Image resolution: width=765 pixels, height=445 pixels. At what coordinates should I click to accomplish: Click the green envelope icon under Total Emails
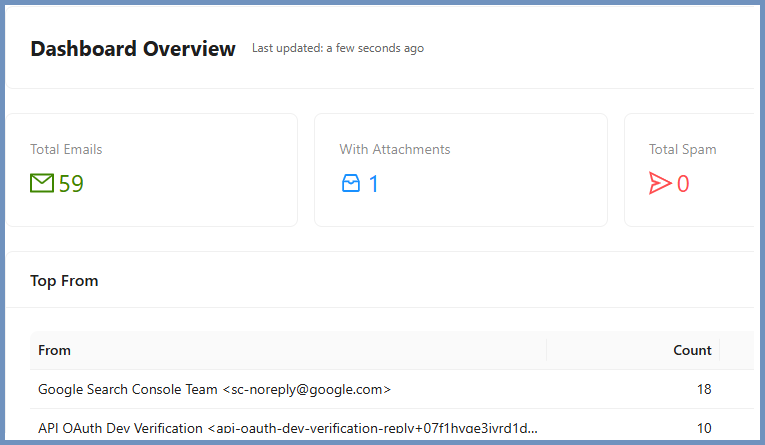coord(42,183)
